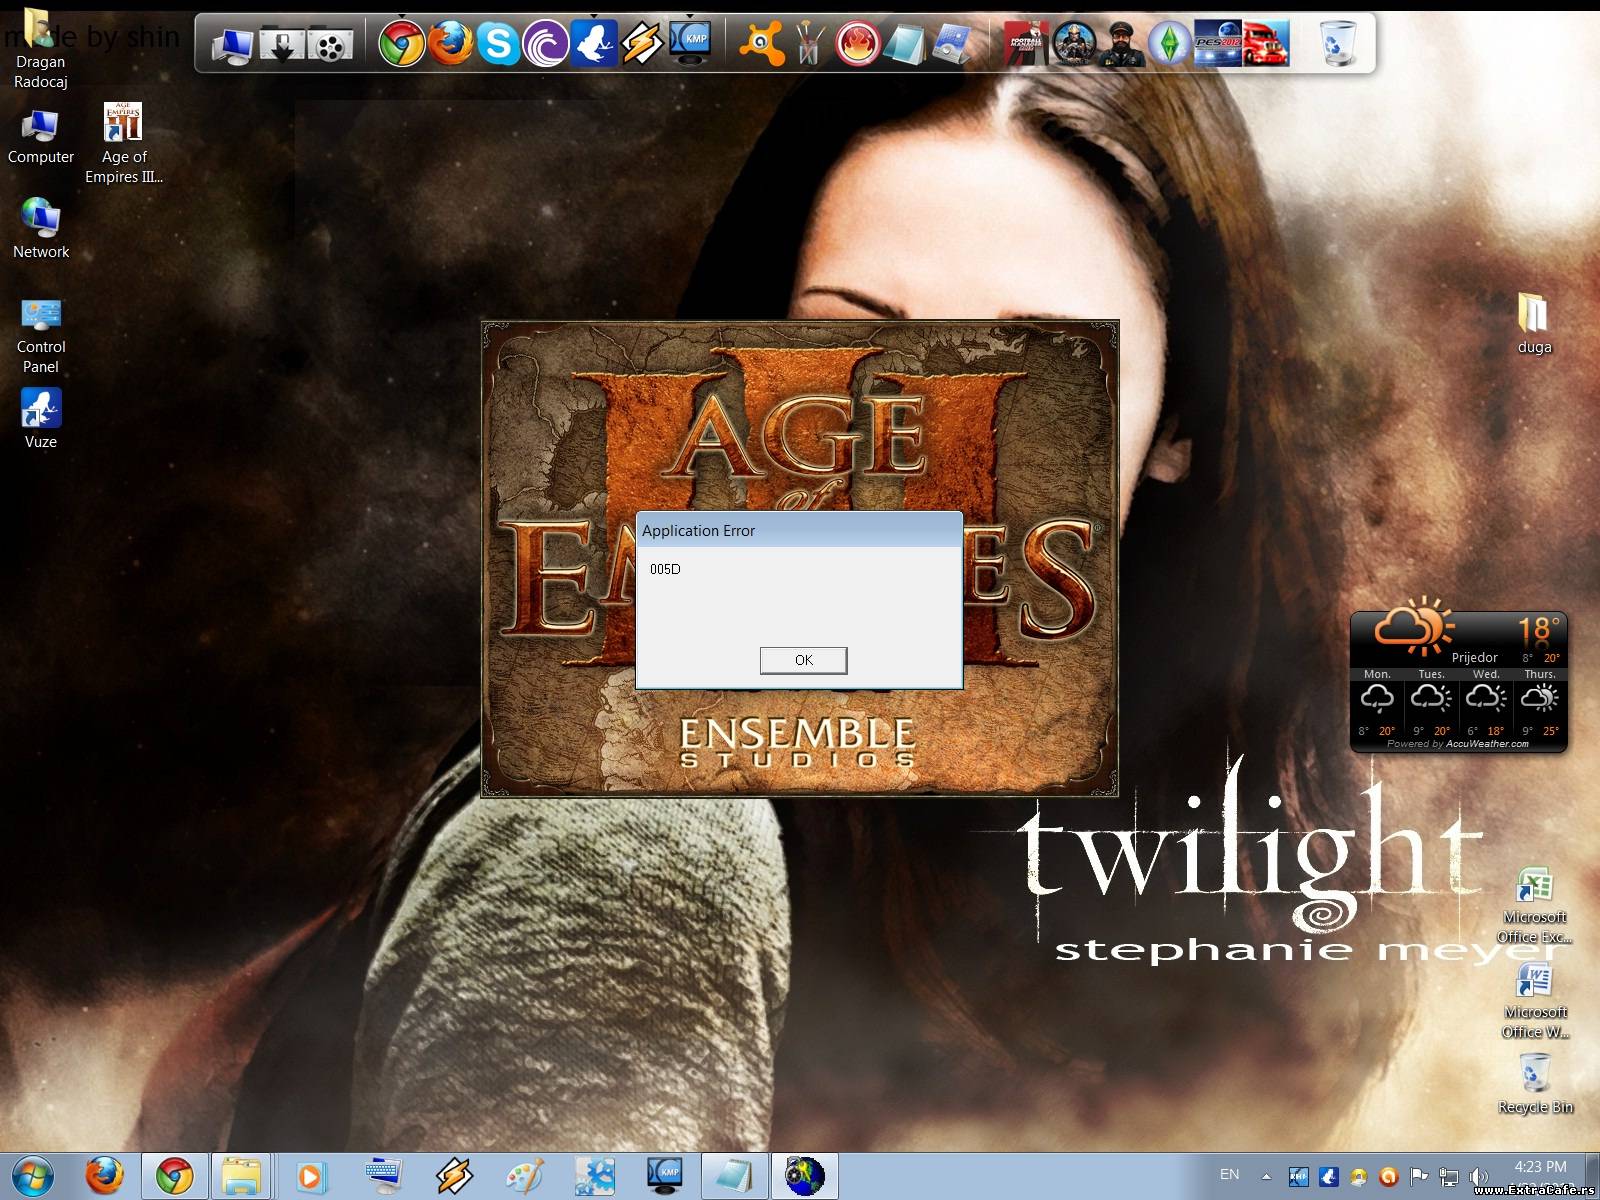Launch Firefox from the top dock
The height and width of the screenshot is (1200, 1600).
coord(451,44)
